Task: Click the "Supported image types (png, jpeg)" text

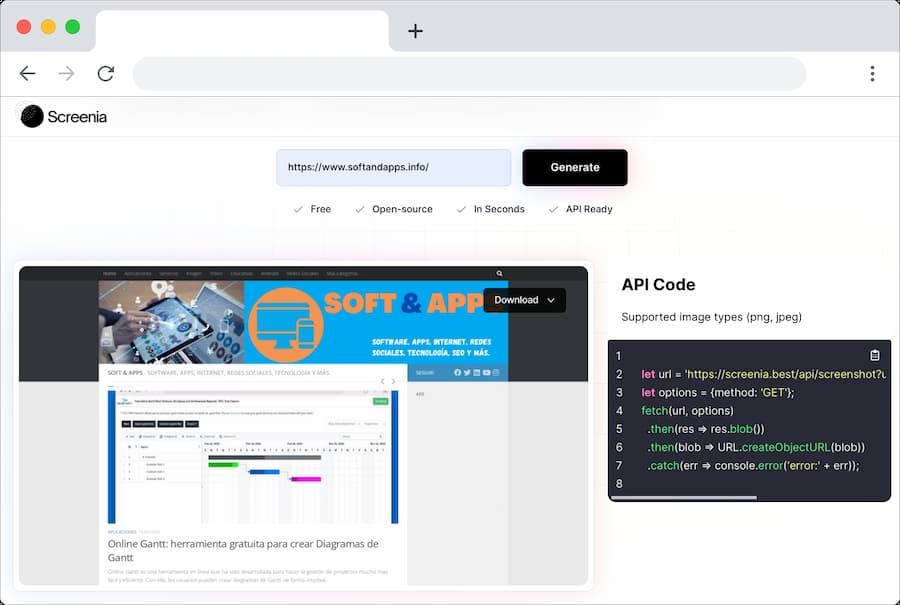Action: 711,317
